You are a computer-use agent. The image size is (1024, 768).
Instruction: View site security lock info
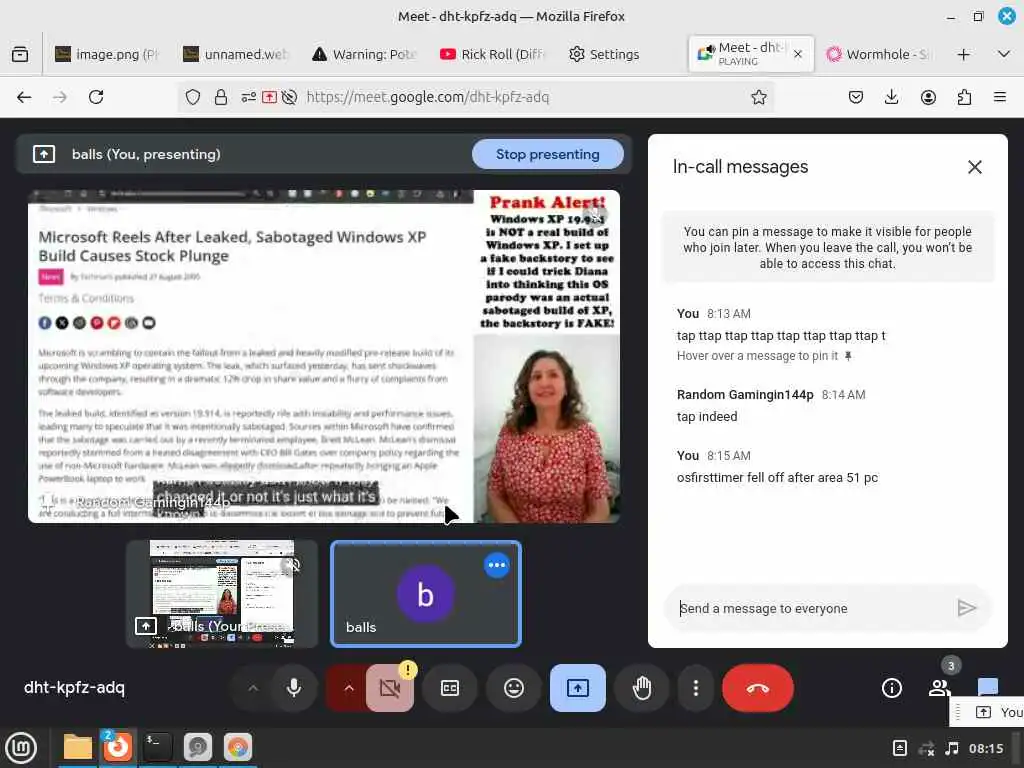tap(221, 97)
